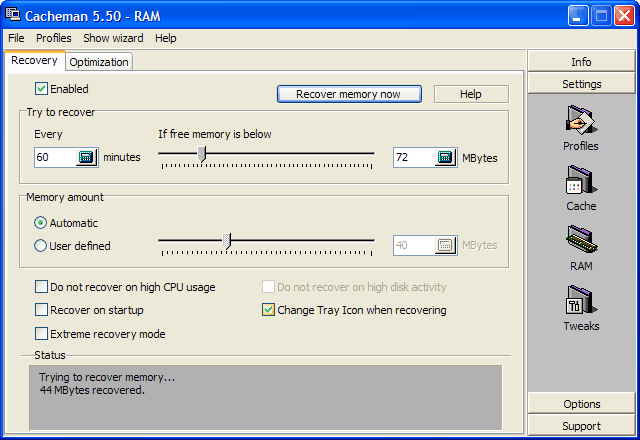Viewport: 640px width, 440px height.
Task: Expand the Options sidebar section
Action: pyautogui.click(x=581, y=404)
